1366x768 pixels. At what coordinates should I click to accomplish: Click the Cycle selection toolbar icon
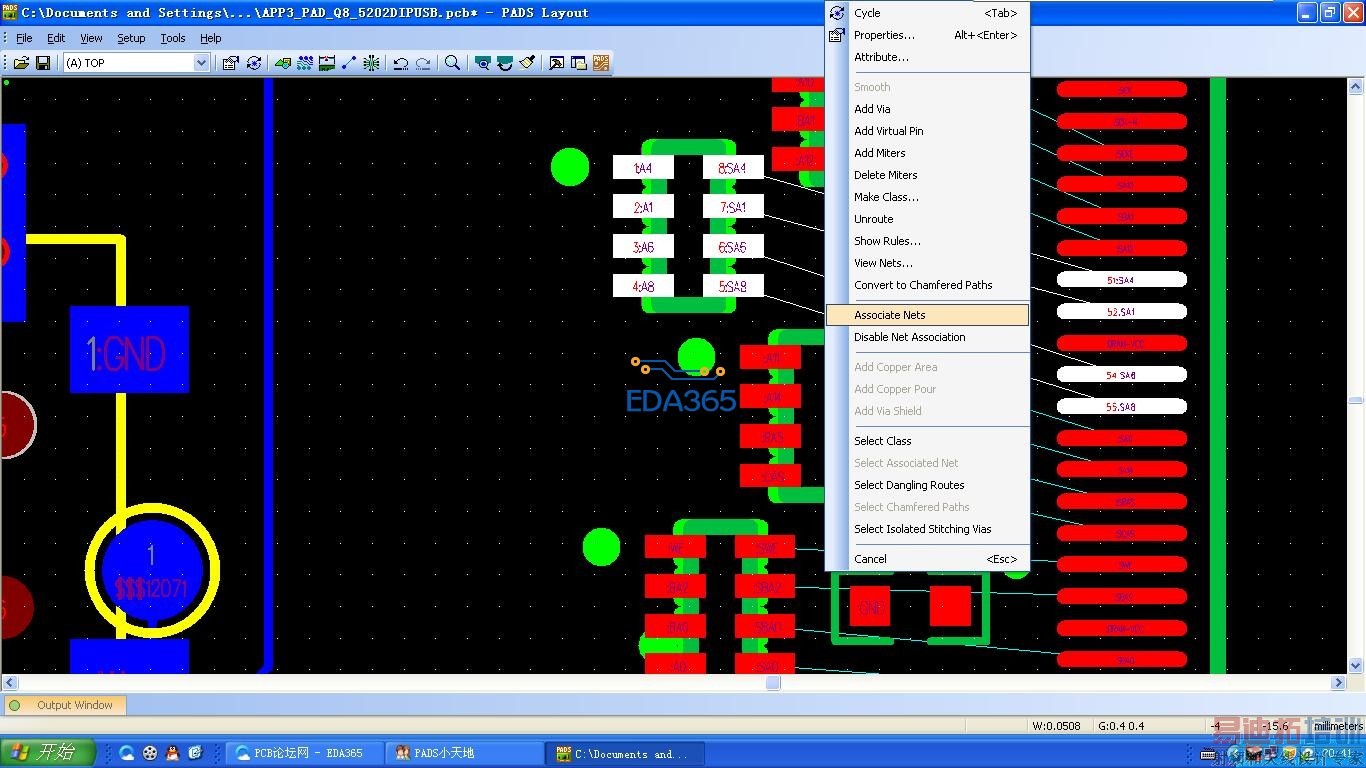(254, 63)
